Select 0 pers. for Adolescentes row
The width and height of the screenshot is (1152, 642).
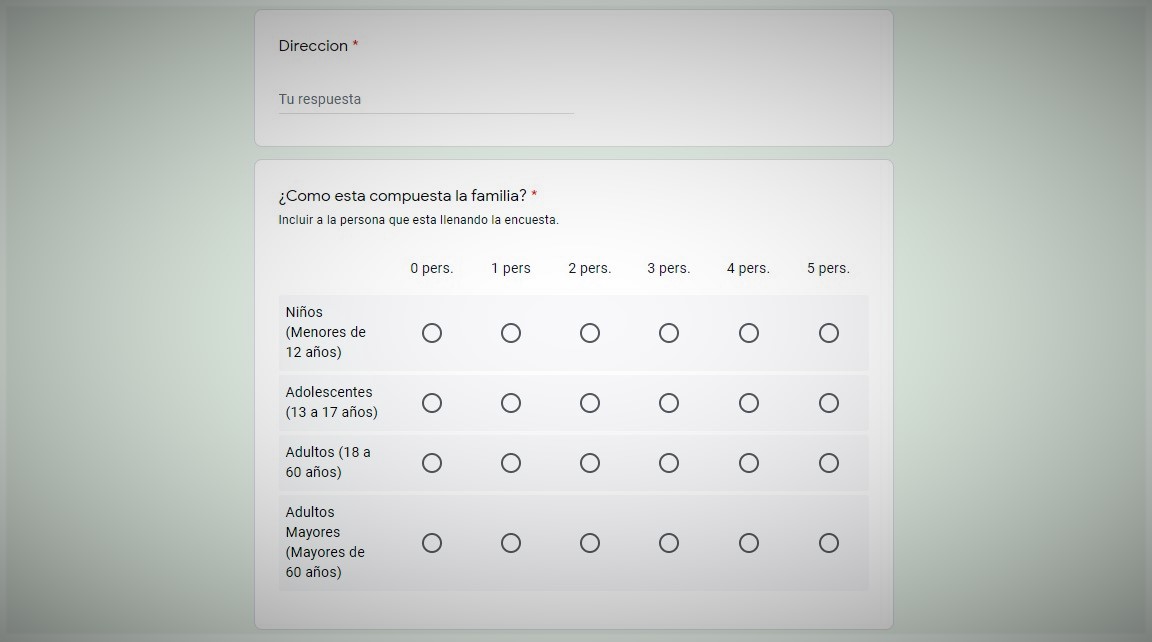431,403
